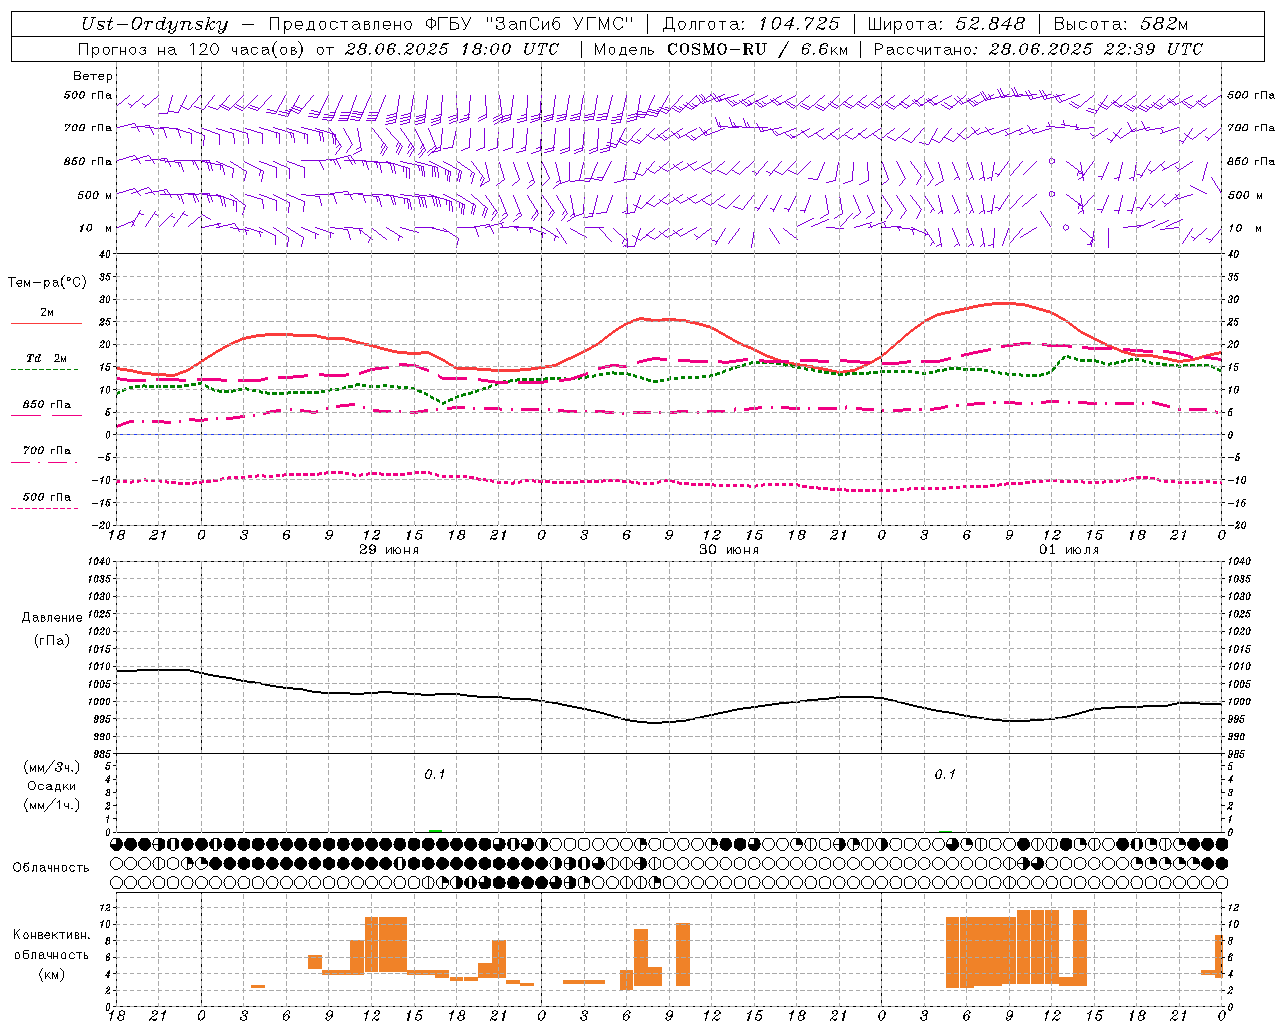1280x1024 pixels.
Task: Click the forecast line Прогноз на 120 часа(ов)
Action: 192,49
